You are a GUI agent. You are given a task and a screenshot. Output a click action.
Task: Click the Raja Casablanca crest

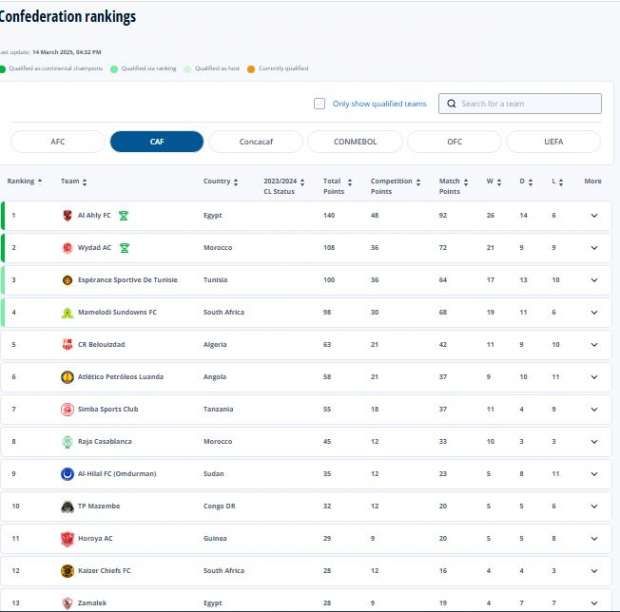point(68,442)
